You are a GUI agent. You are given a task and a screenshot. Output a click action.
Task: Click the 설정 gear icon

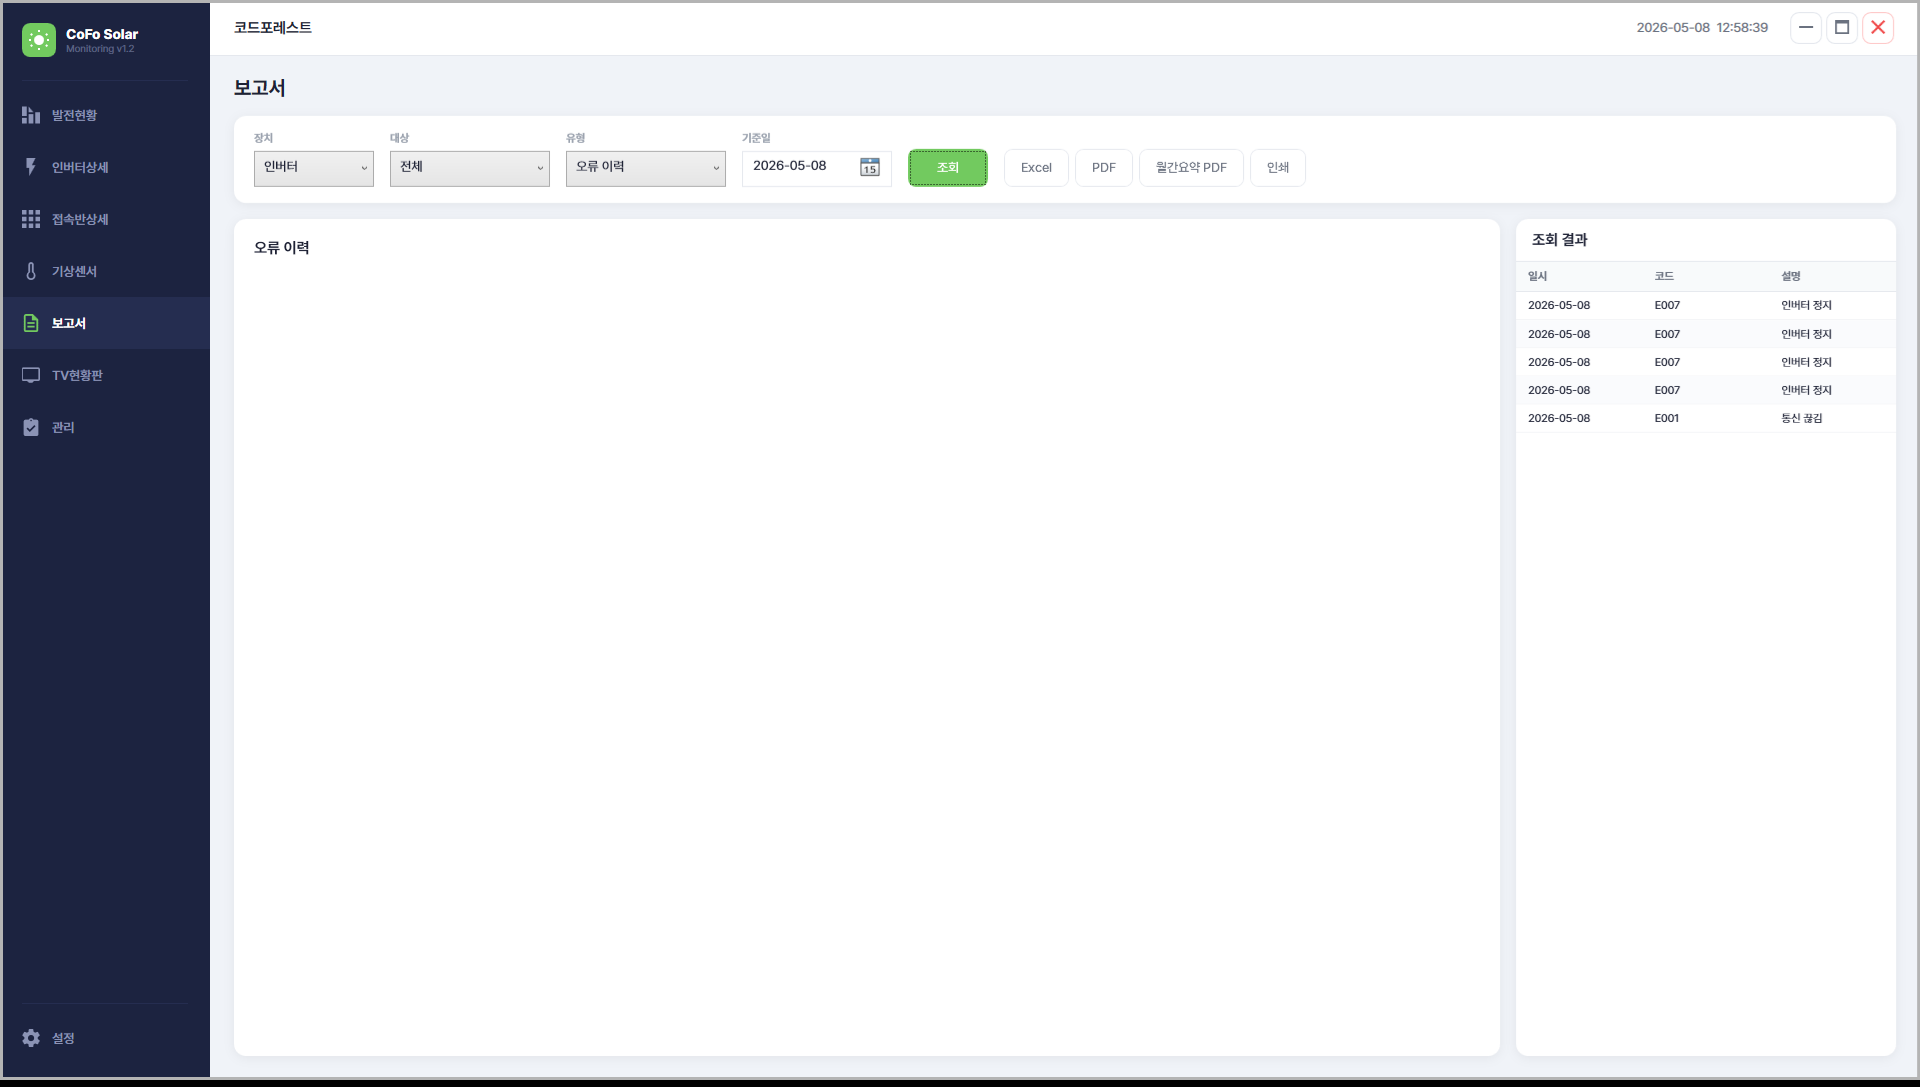tap(31, 1038)
